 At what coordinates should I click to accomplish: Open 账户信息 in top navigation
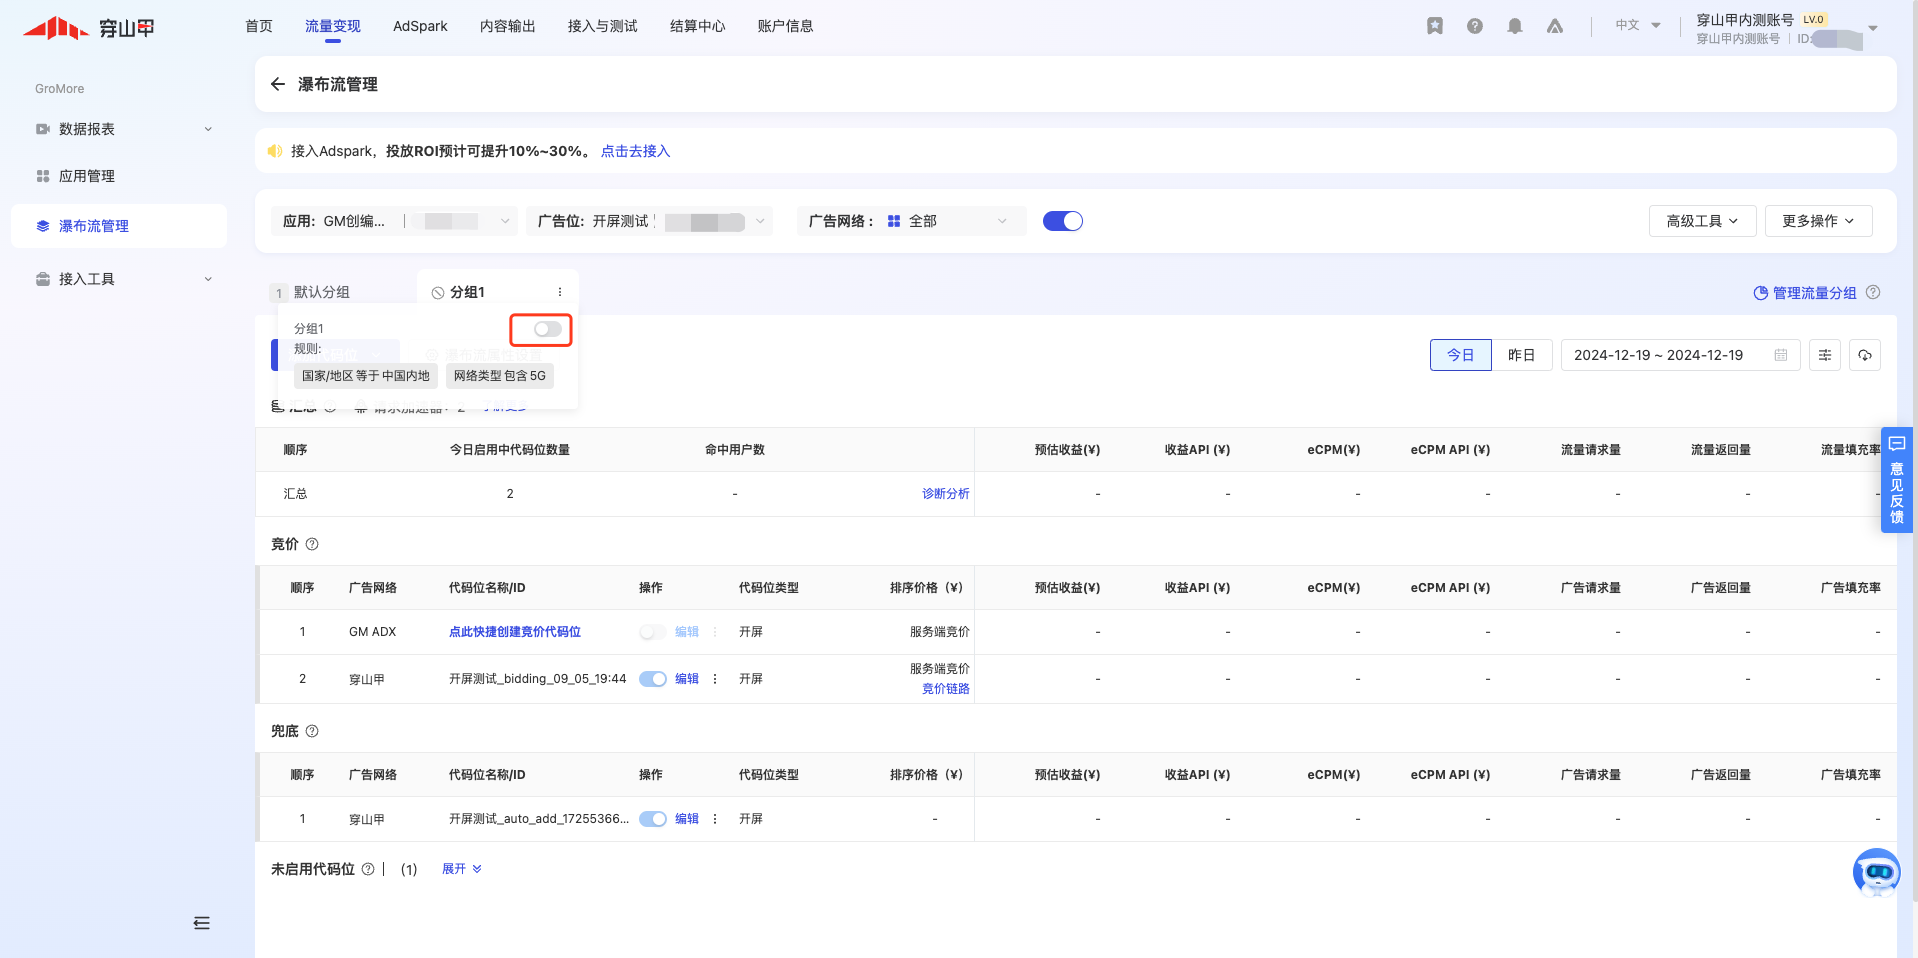[786, 26]
